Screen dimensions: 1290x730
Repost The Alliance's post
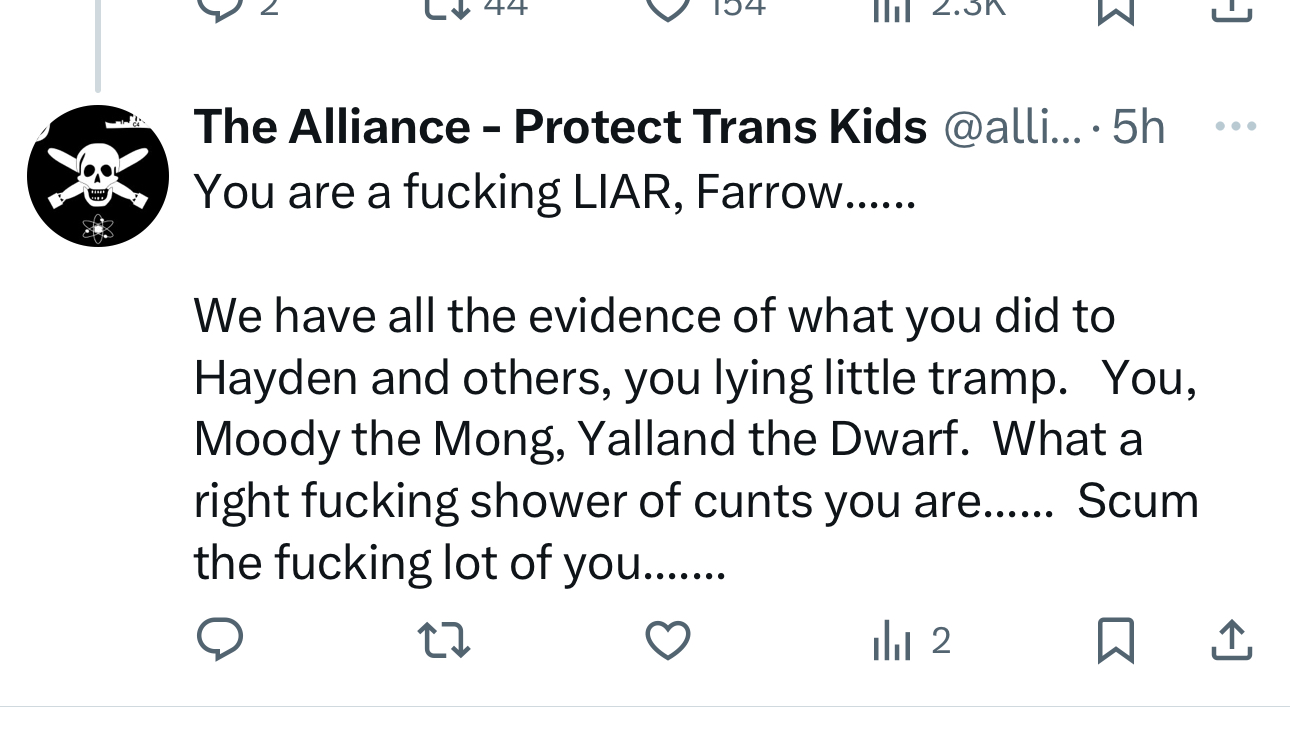444,640
